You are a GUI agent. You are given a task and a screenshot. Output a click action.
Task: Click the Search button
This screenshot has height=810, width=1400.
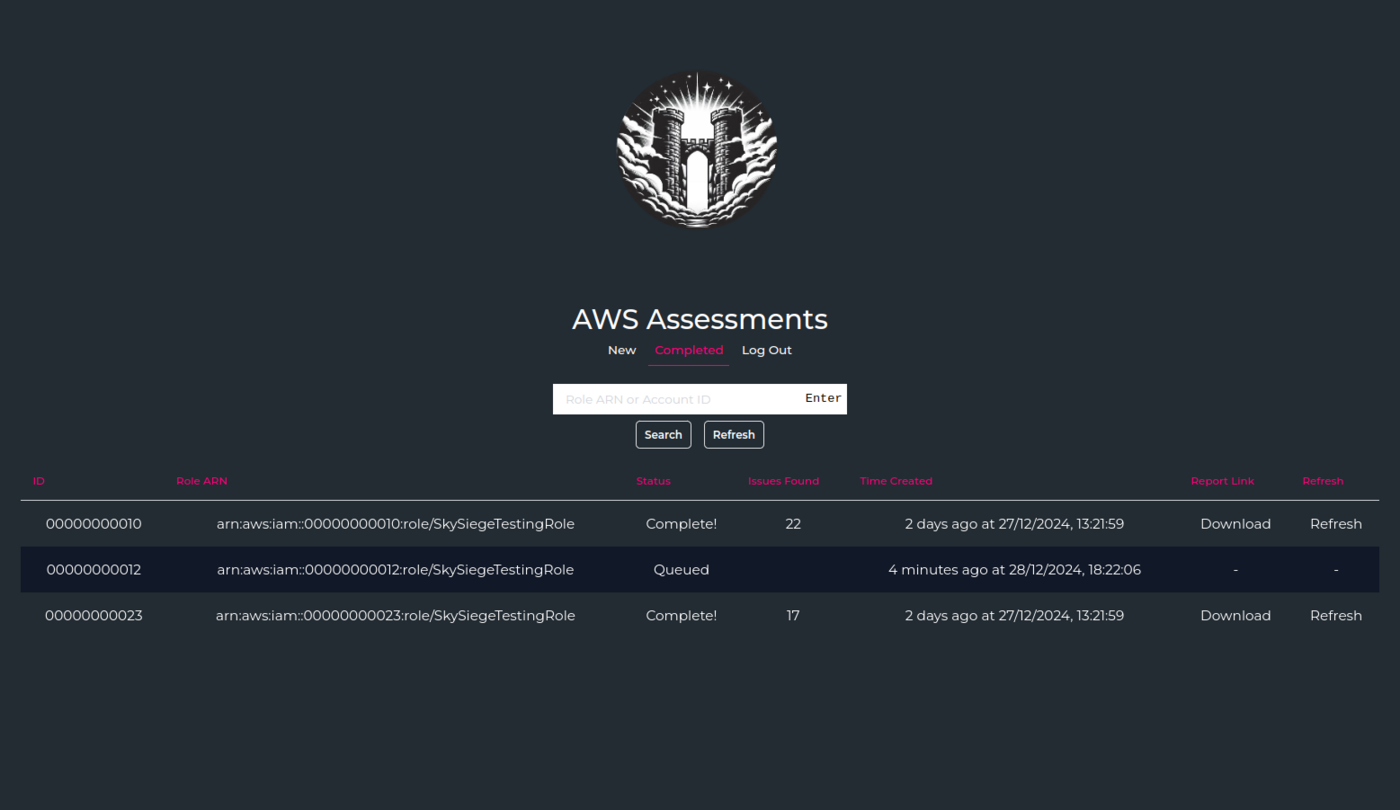[663, 435]
